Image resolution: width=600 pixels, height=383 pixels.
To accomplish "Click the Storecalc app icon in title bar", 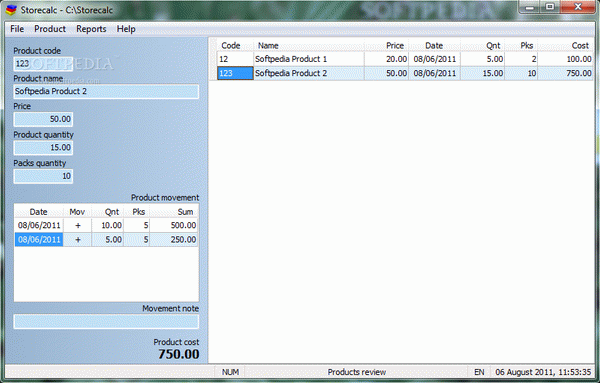I will pos(11,9).
